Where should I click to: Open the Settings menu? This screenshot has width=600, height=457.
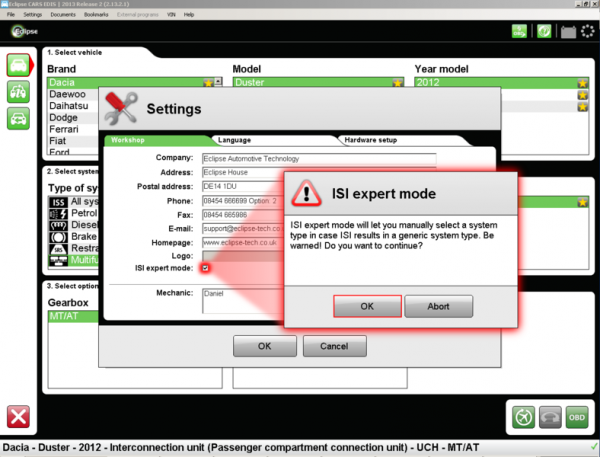pyautogui.click(x=33, y=15)
